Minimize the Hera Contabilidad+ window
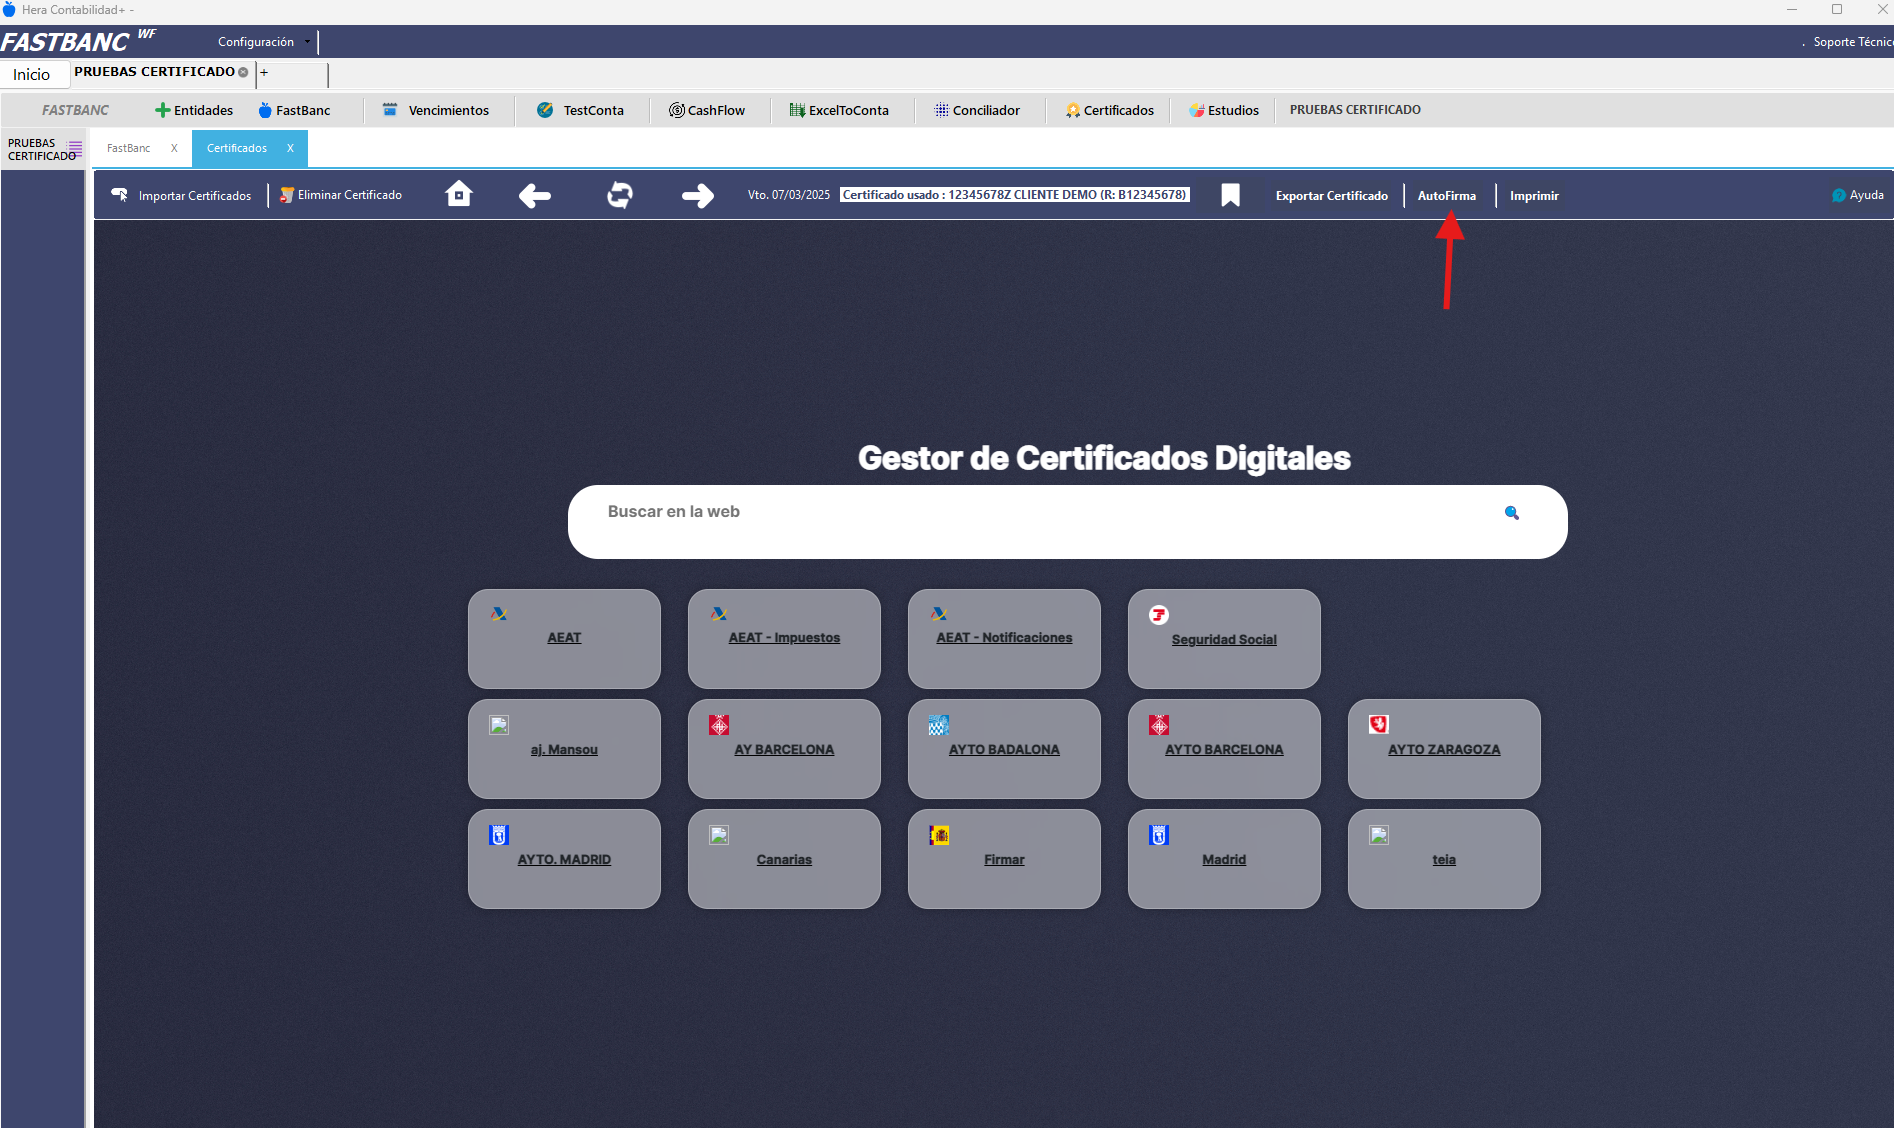The width and height of the screenshot is (1894, 1128). coord(1792,10)
